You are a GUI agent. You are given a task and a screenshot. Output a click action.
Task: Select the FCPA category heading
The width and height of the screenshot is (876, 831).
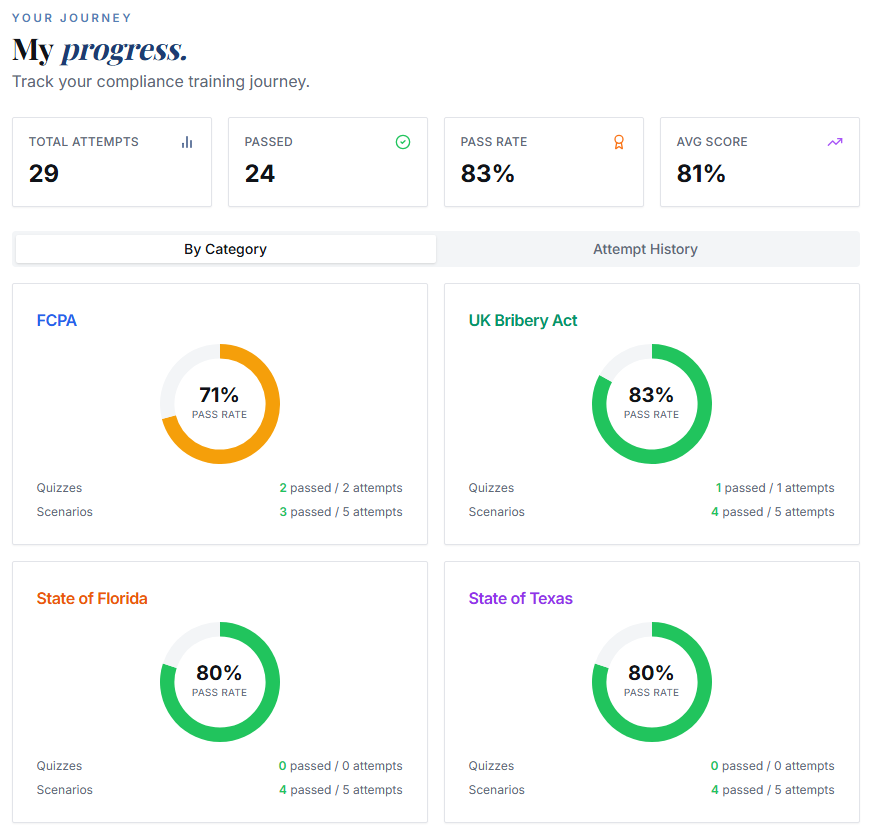[56, 320]
